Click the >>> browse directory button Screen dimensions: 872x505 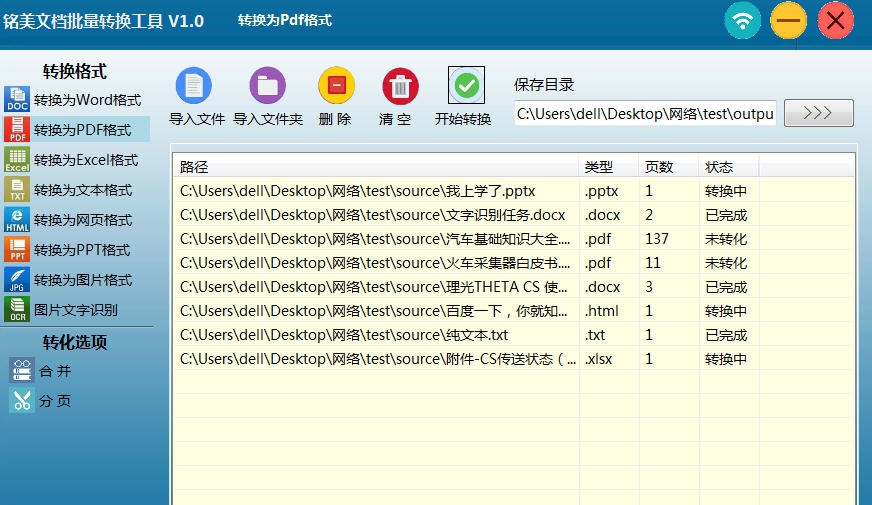click(x=818, y=113)
